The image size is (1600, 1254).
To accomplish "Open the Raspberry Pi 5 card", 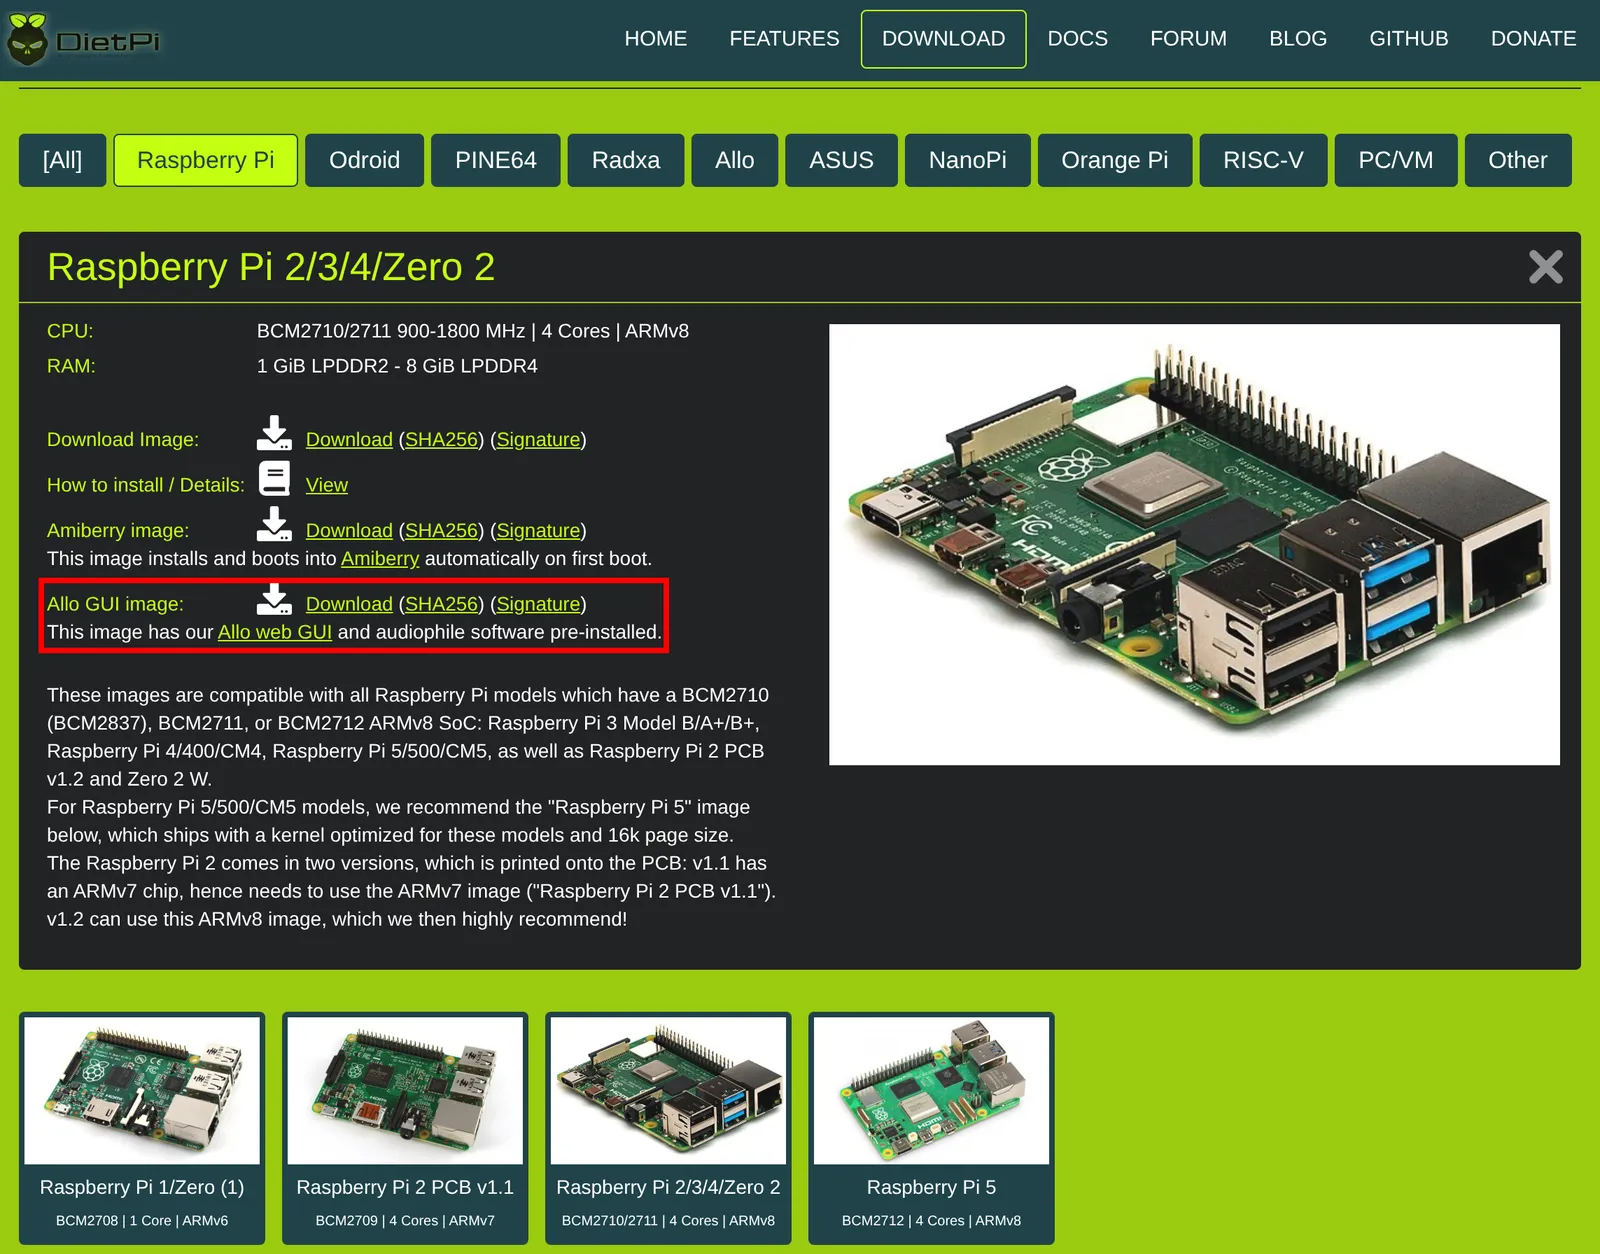I will (x=931, y=1128).
